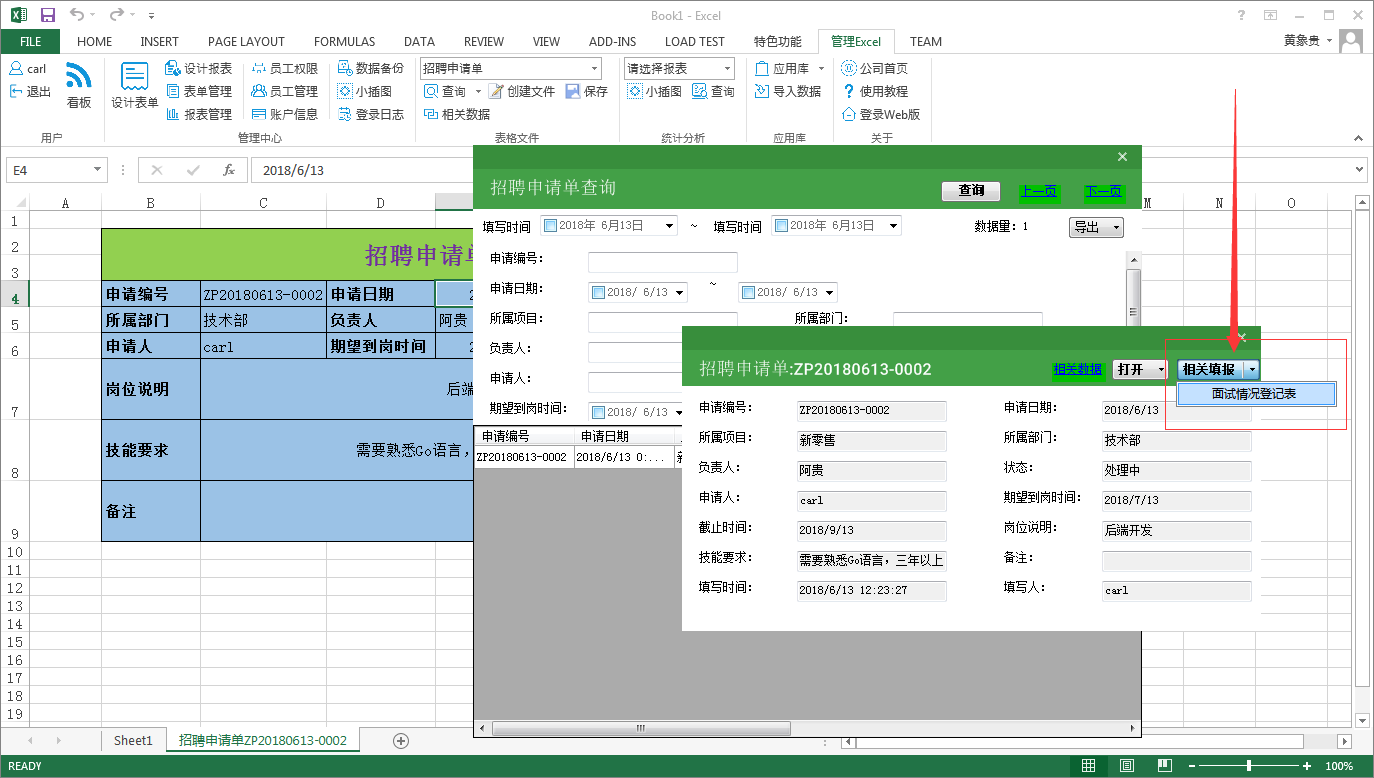This screenshot has width=1374, height=778.
Task: Expand the formula bar chevron
Action: click(x=1360, y=170)
